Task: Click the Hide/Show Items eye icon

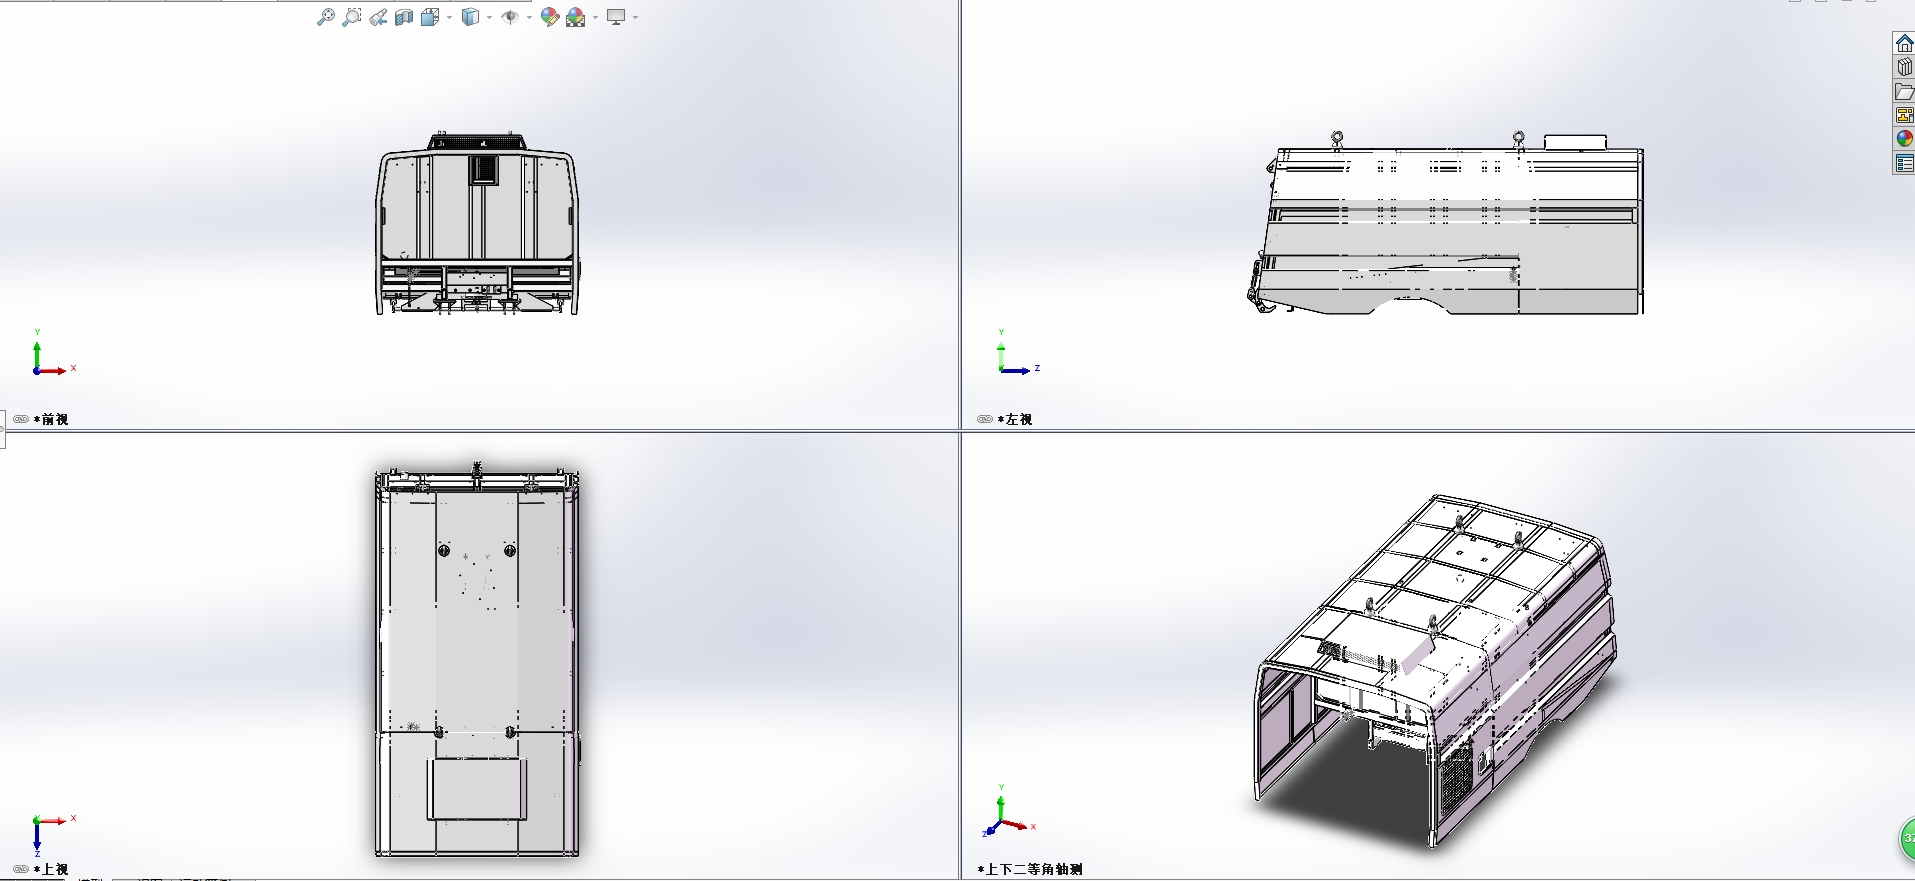Action: click(510, 17)
